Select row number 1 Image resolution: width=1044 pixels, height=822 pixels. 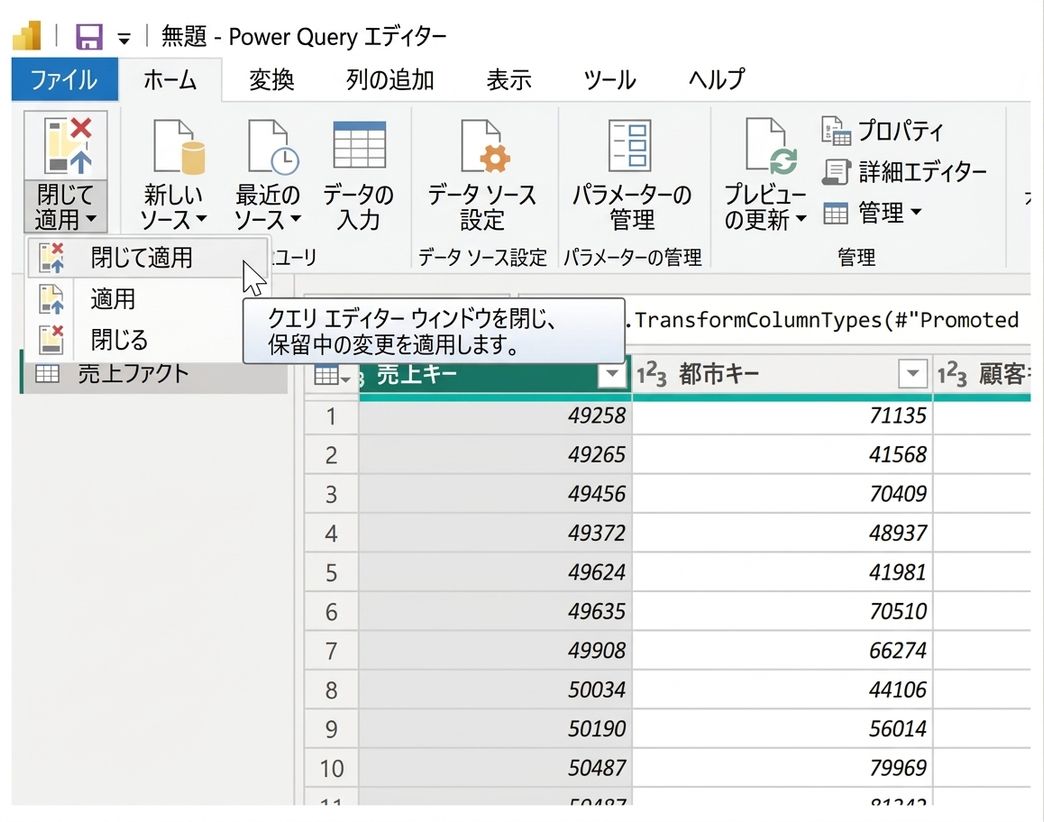(331, 416)
